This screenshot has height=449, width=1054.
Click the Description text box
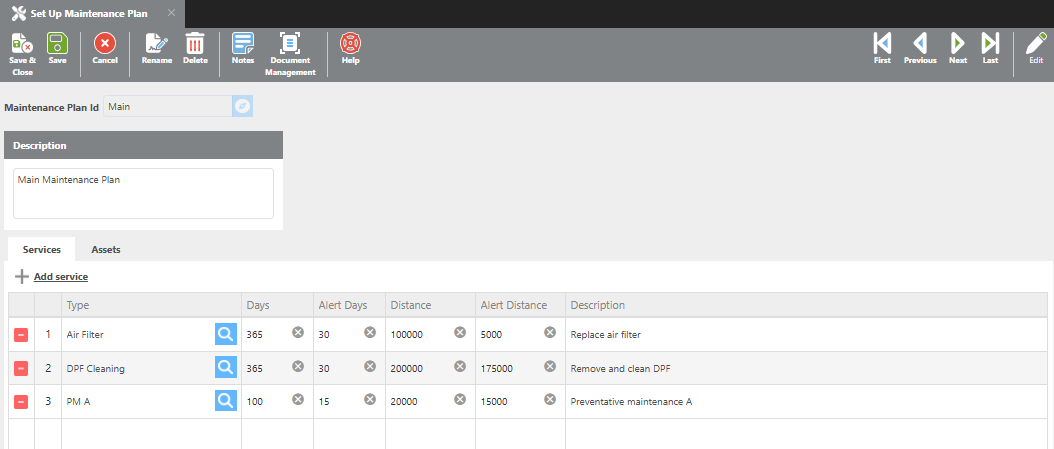click(x=143, y=192)
